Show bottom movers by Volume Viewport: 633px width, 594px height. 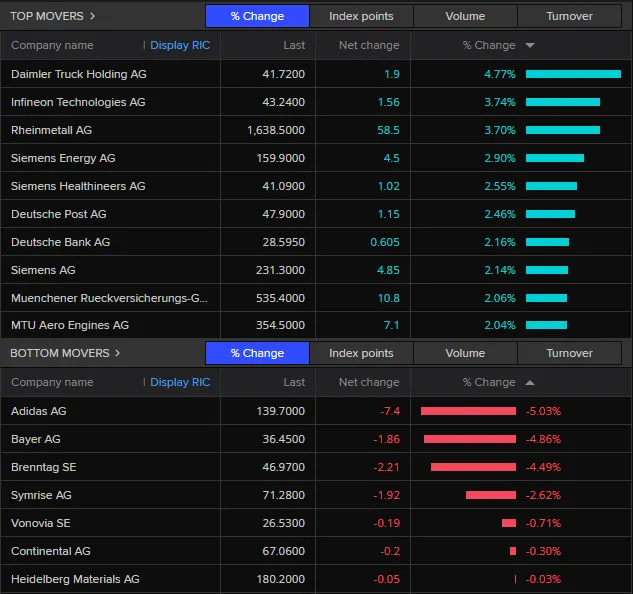(465, 353)
